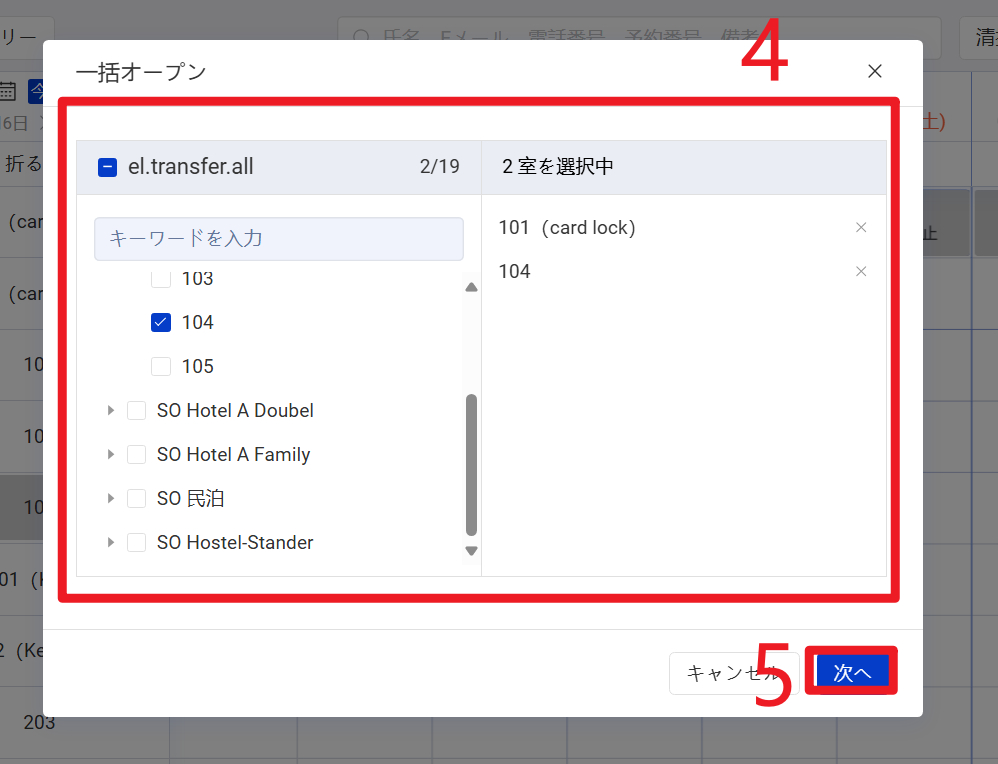Check the room 105 checkbox
Screen dimensions: 998x764
pos(160,366)
